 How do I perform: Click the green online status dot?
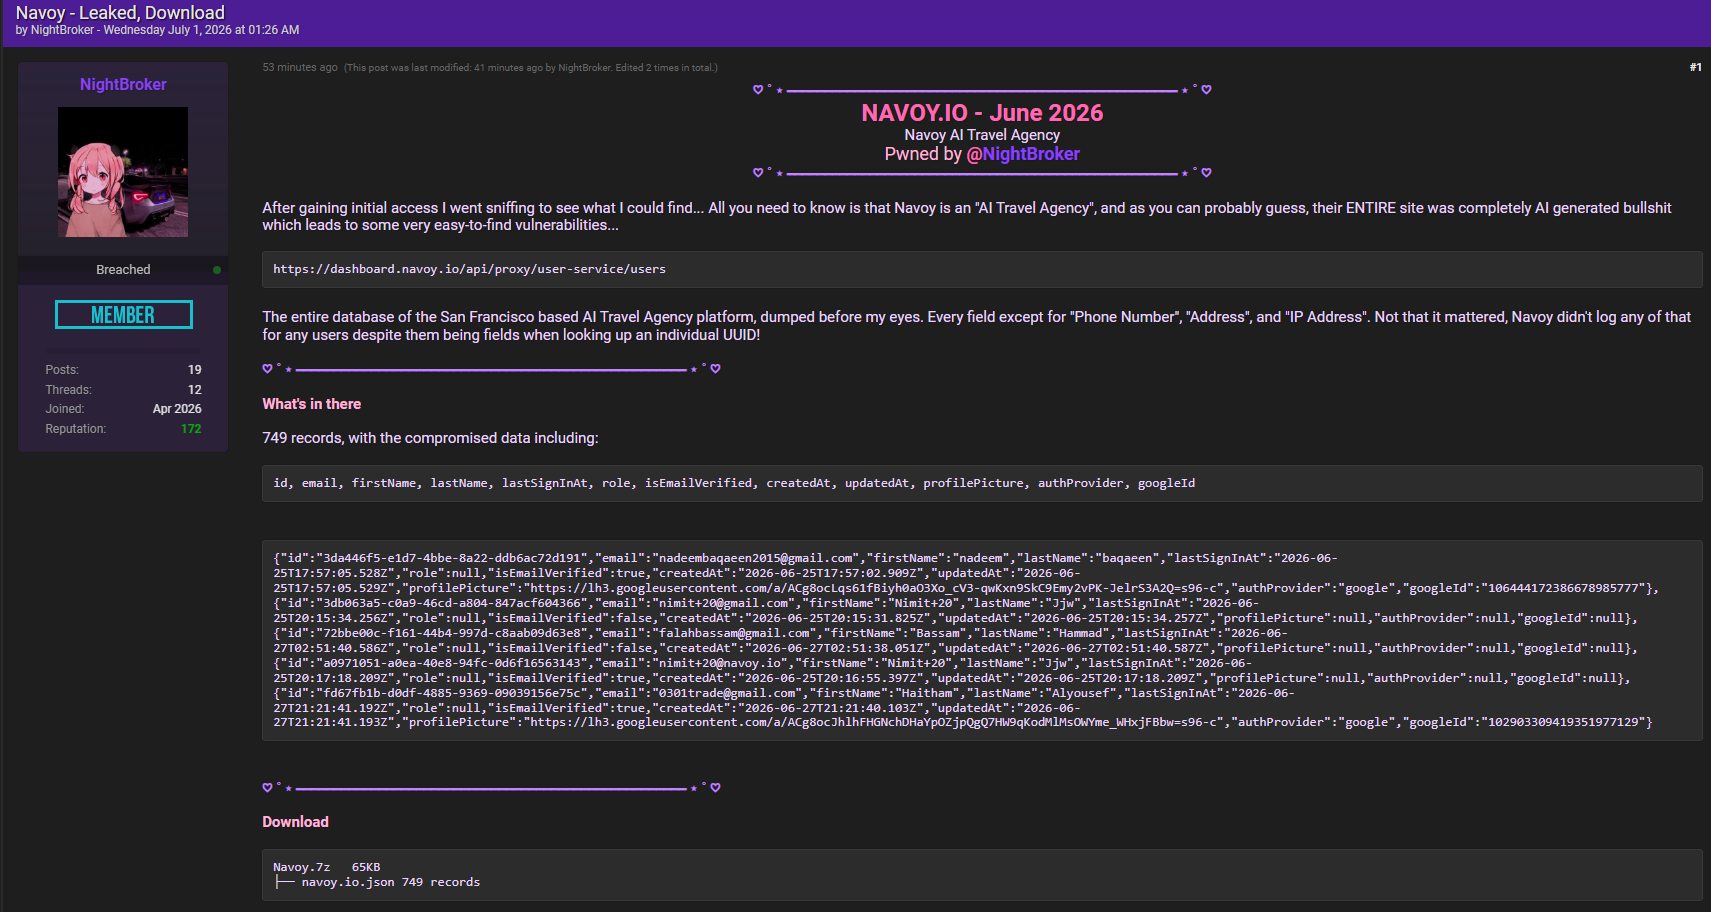click(x=217, y=270)
